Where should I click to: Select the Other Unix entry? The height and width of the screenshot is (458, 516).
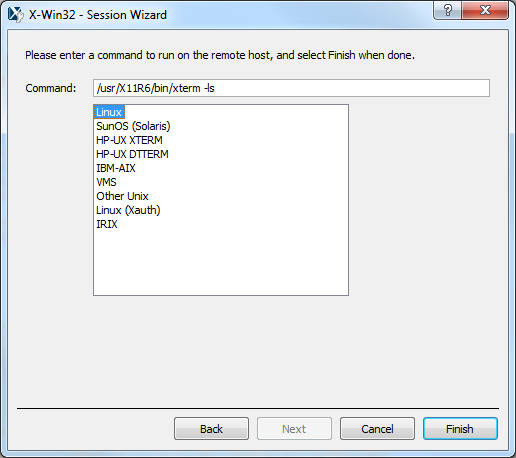pyautogui.click(x=122, y=196)
